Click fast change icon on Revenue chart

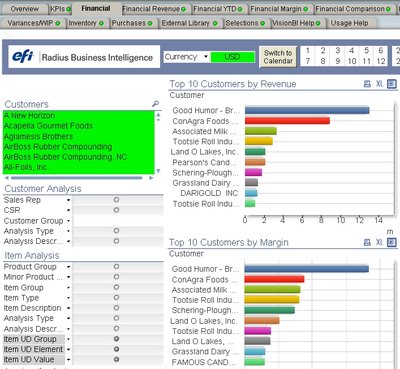click(x=392, y=84)
